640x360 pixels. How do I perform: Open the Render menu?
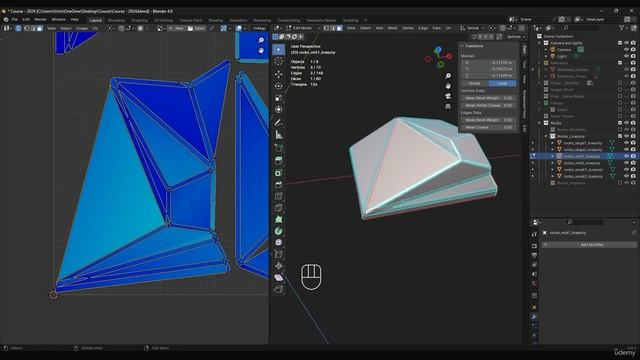(40, 20)
